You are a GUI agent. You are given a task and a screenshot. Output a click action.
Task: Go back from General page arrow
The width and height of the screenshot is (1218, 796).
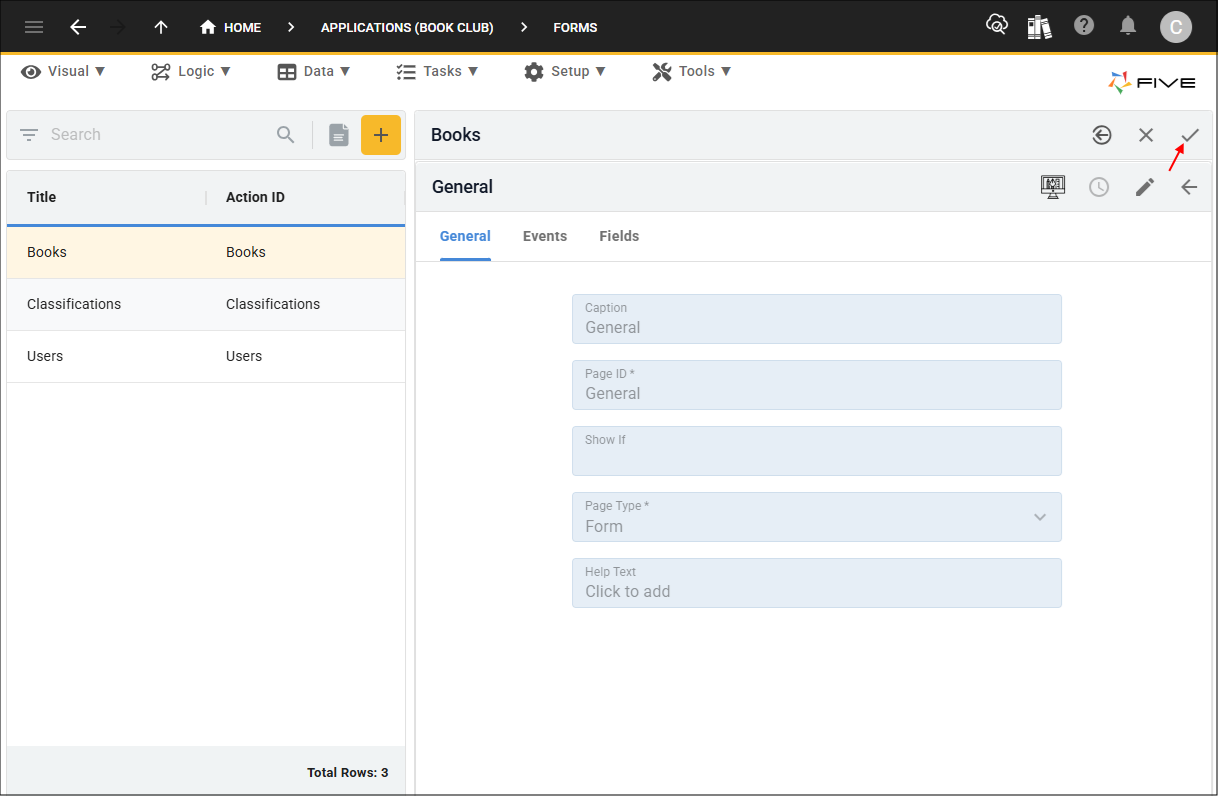[1189, 187]
